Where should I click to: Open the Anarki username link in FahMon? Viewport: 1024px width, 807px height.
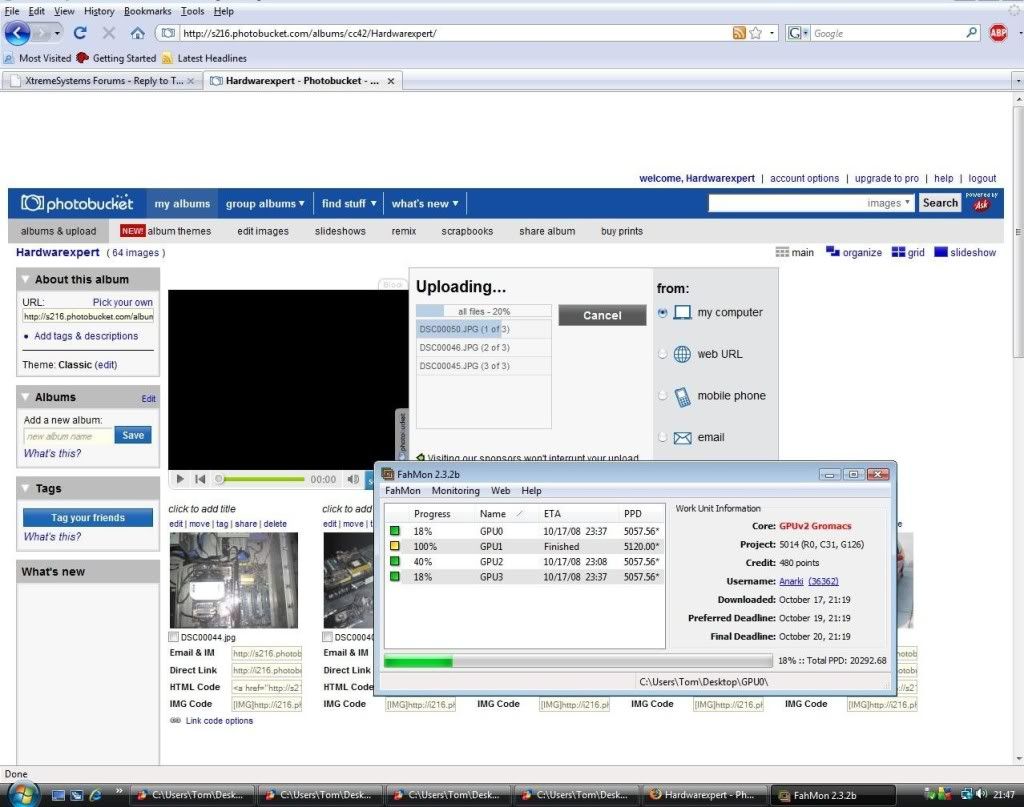(791, 581)
